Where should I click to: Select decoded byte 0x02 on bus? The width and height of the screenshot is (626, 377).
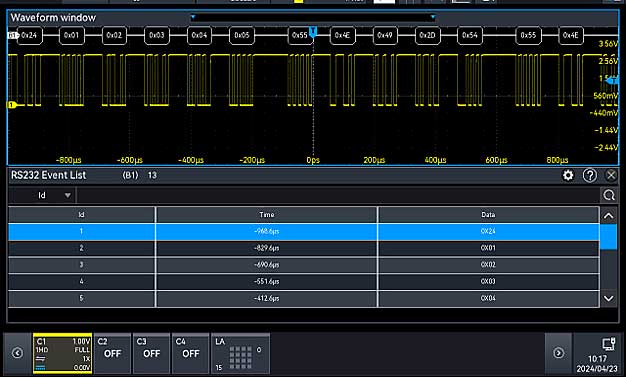tap(114, 35)
